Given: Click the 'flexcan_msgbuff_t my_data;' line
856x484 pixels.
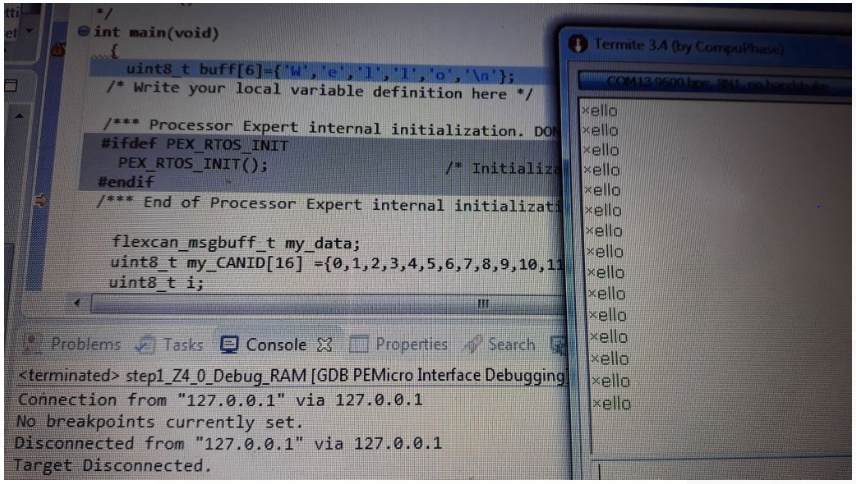Looking at the screenshot, I should point(236,243).
